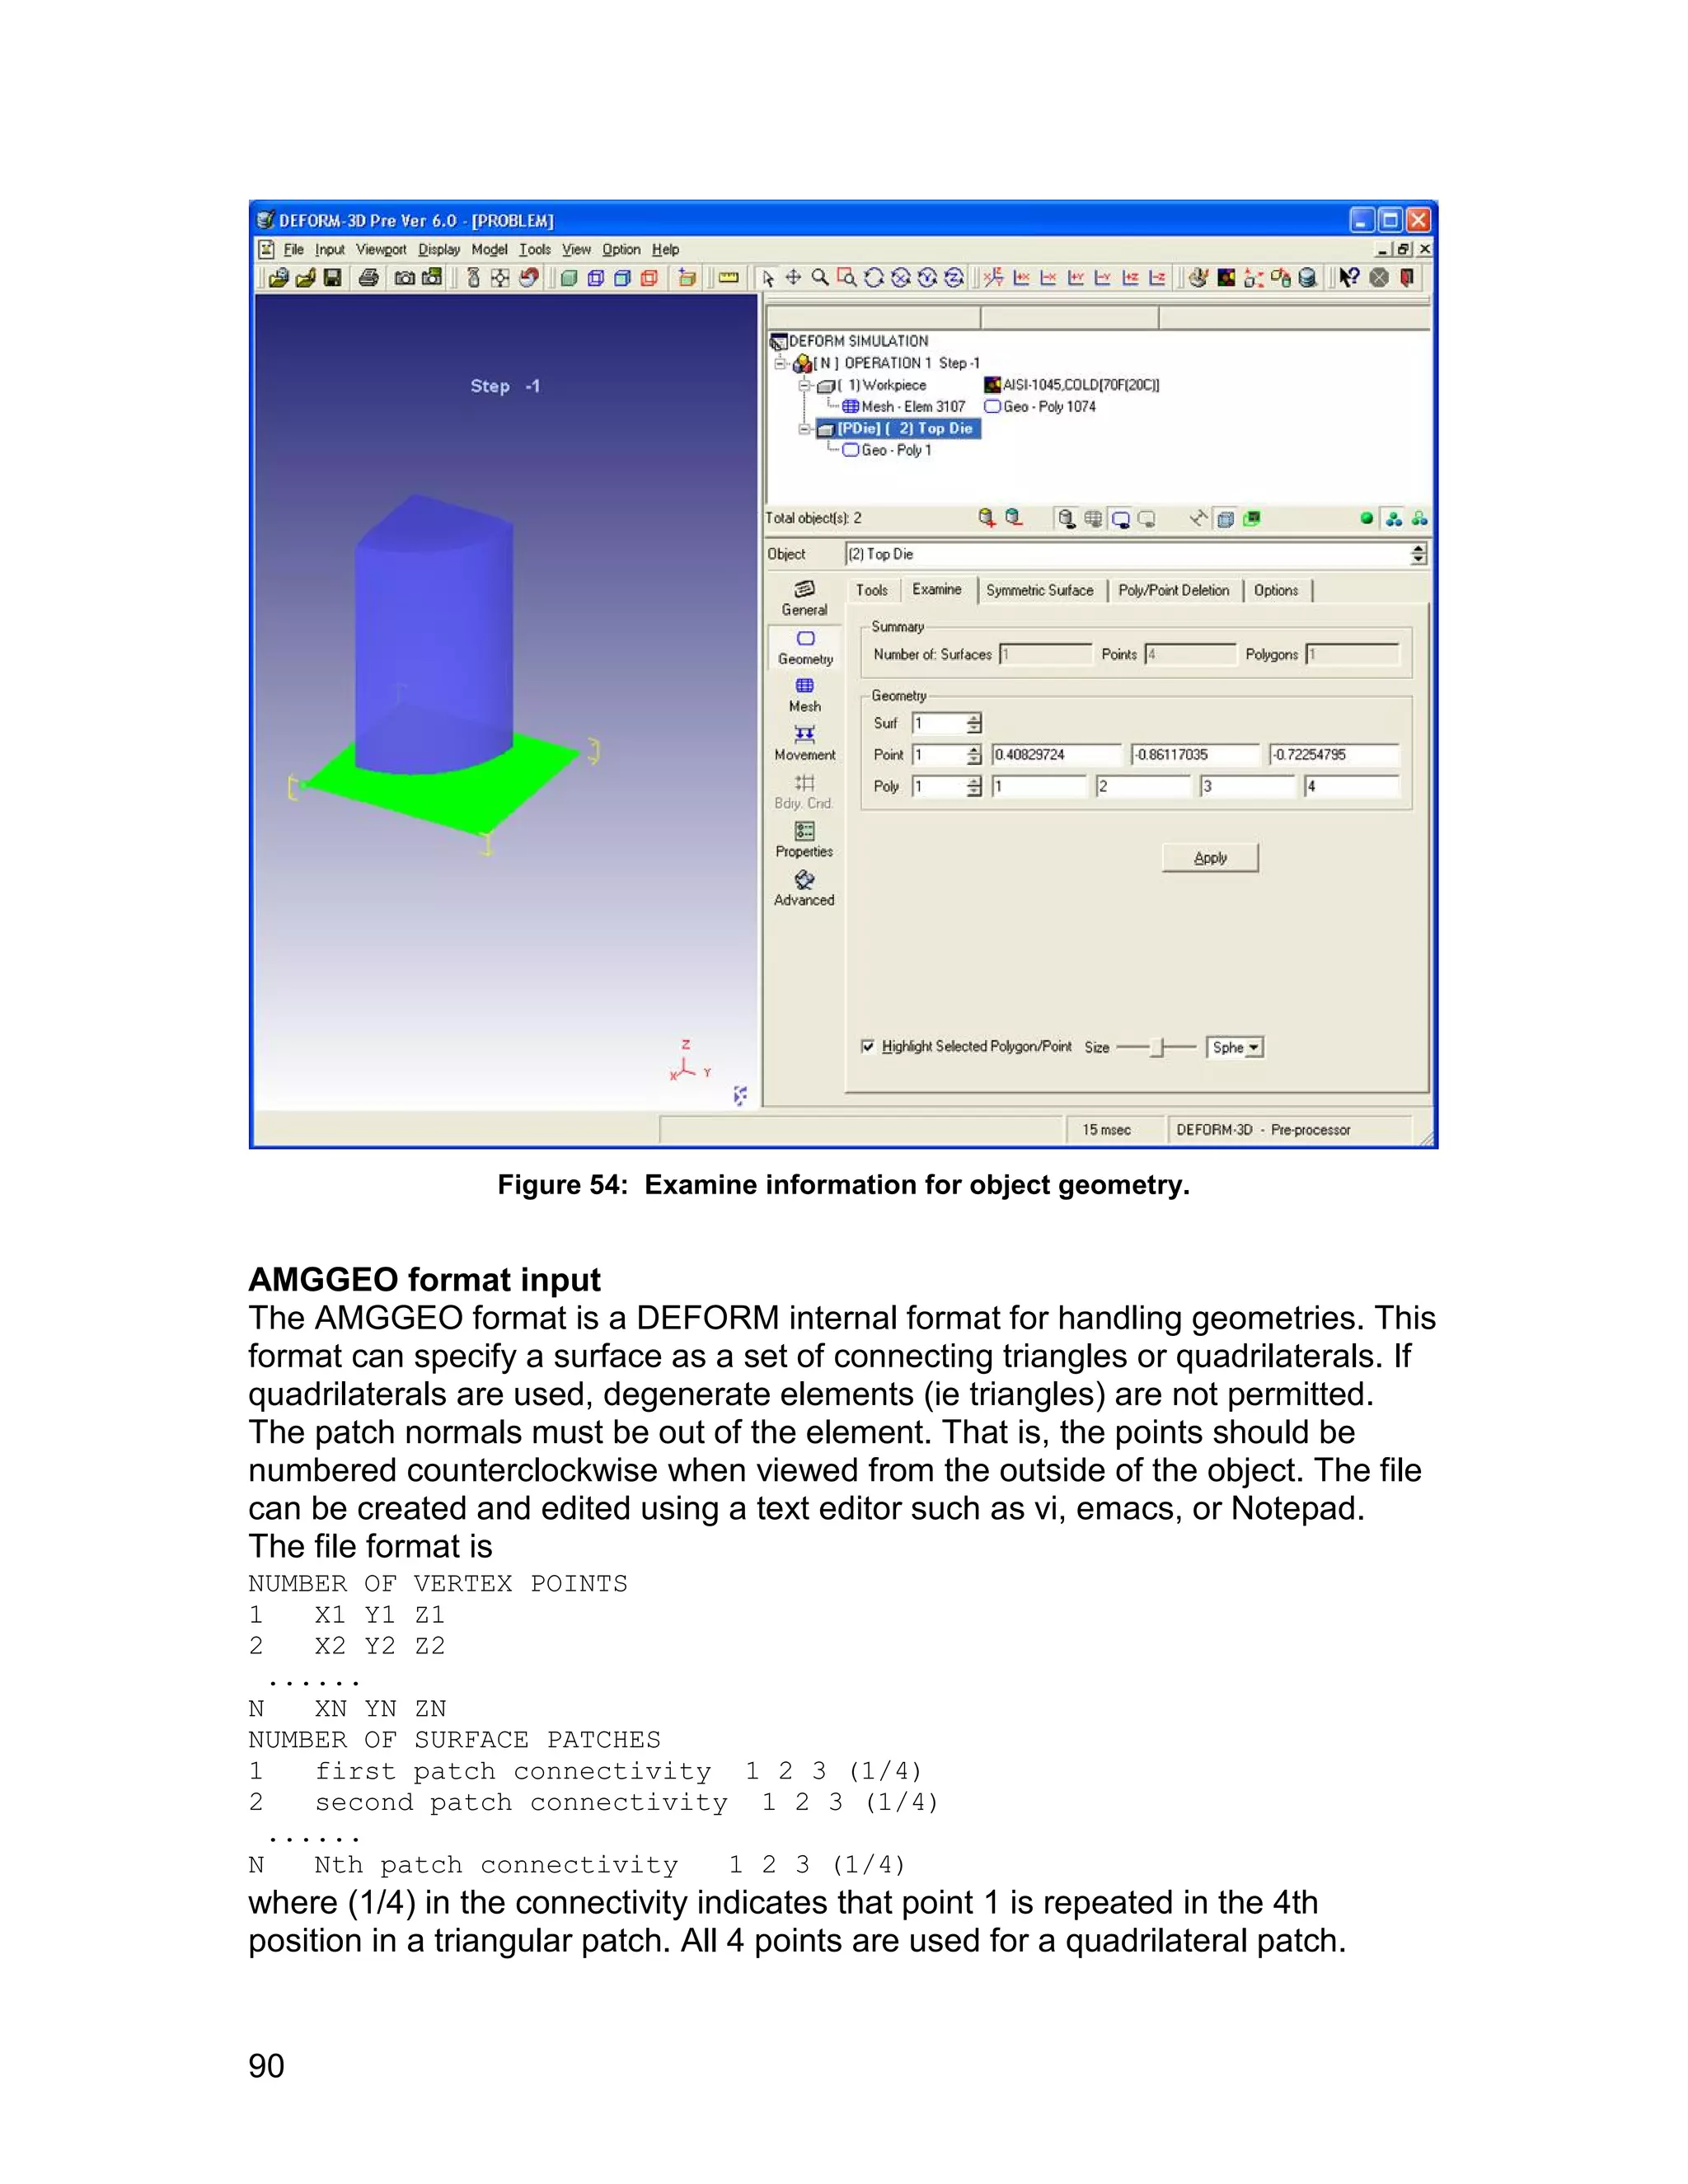The image size is (1688, 2184).
Task: Open the Tools menu
Action: coord(535,249)
